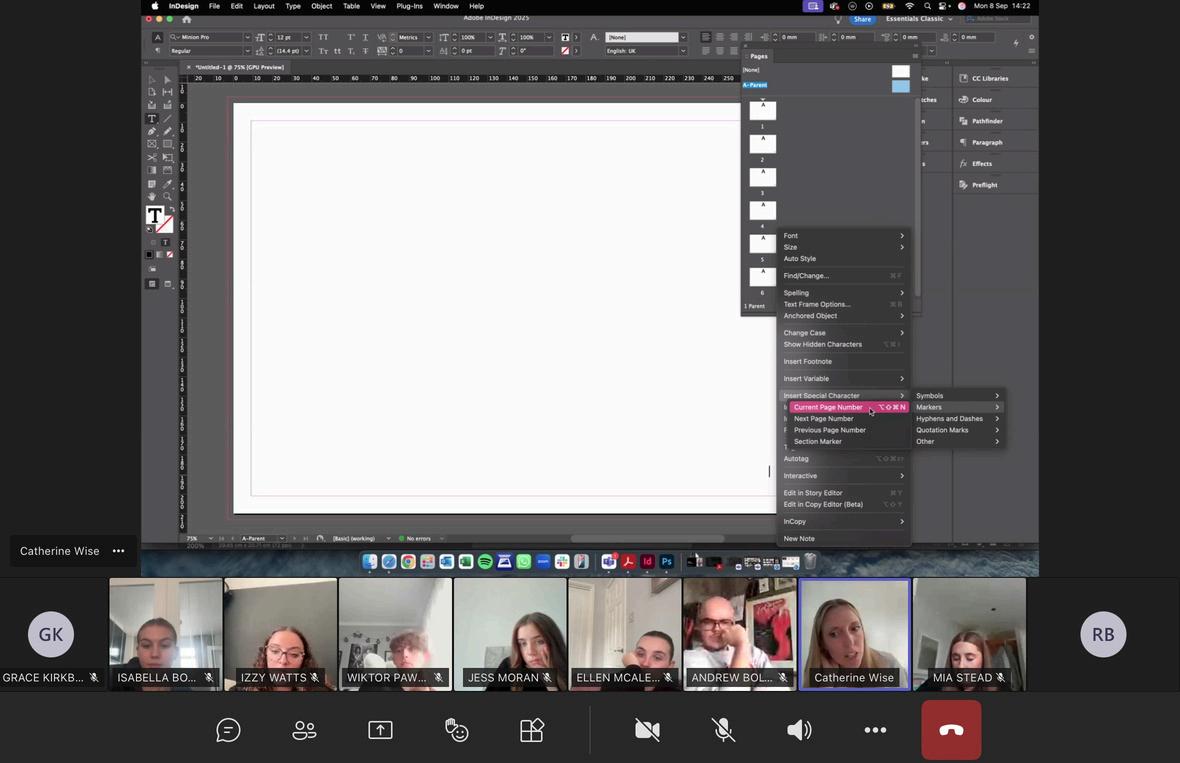Open 12 pt font size dropdown
Screen dimensions: 1180x763
pyautogui.click(x=306, y=37)
